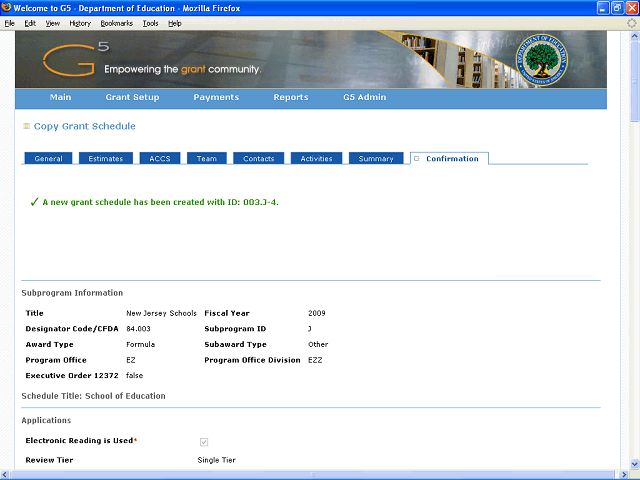Click the Department of Education seal logo
This screenshot has width=640, height=480.
point(542,60)
